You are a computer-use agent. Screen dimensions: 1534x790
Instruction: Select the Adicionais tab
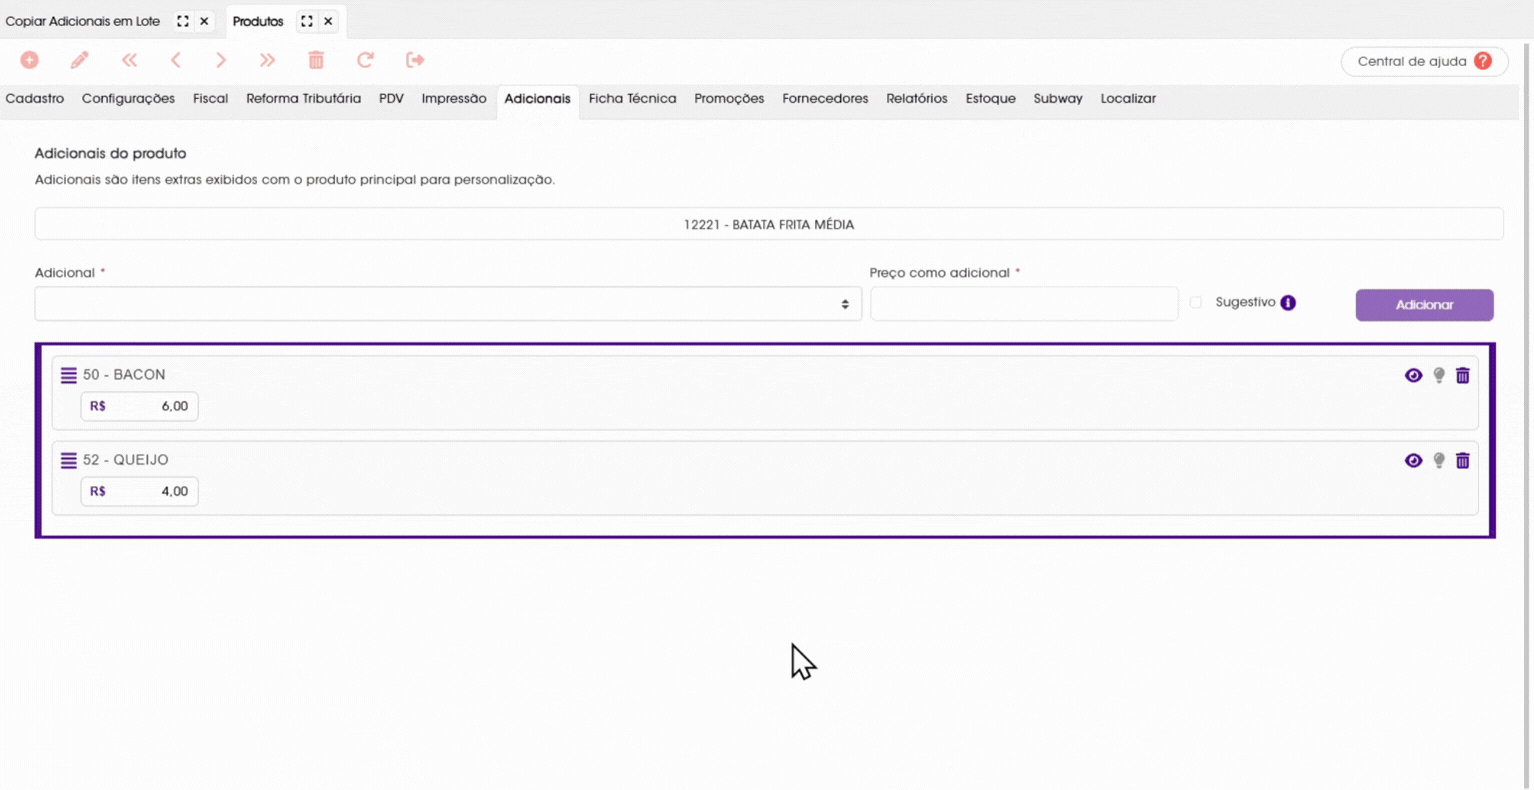537,99
